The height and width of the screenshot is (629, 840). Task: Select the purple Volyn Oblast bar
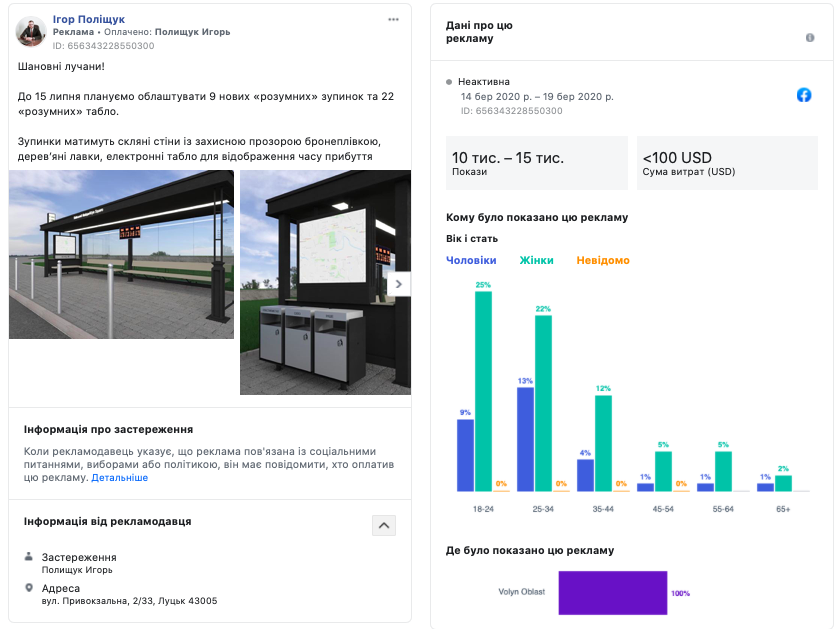(612, 592)
